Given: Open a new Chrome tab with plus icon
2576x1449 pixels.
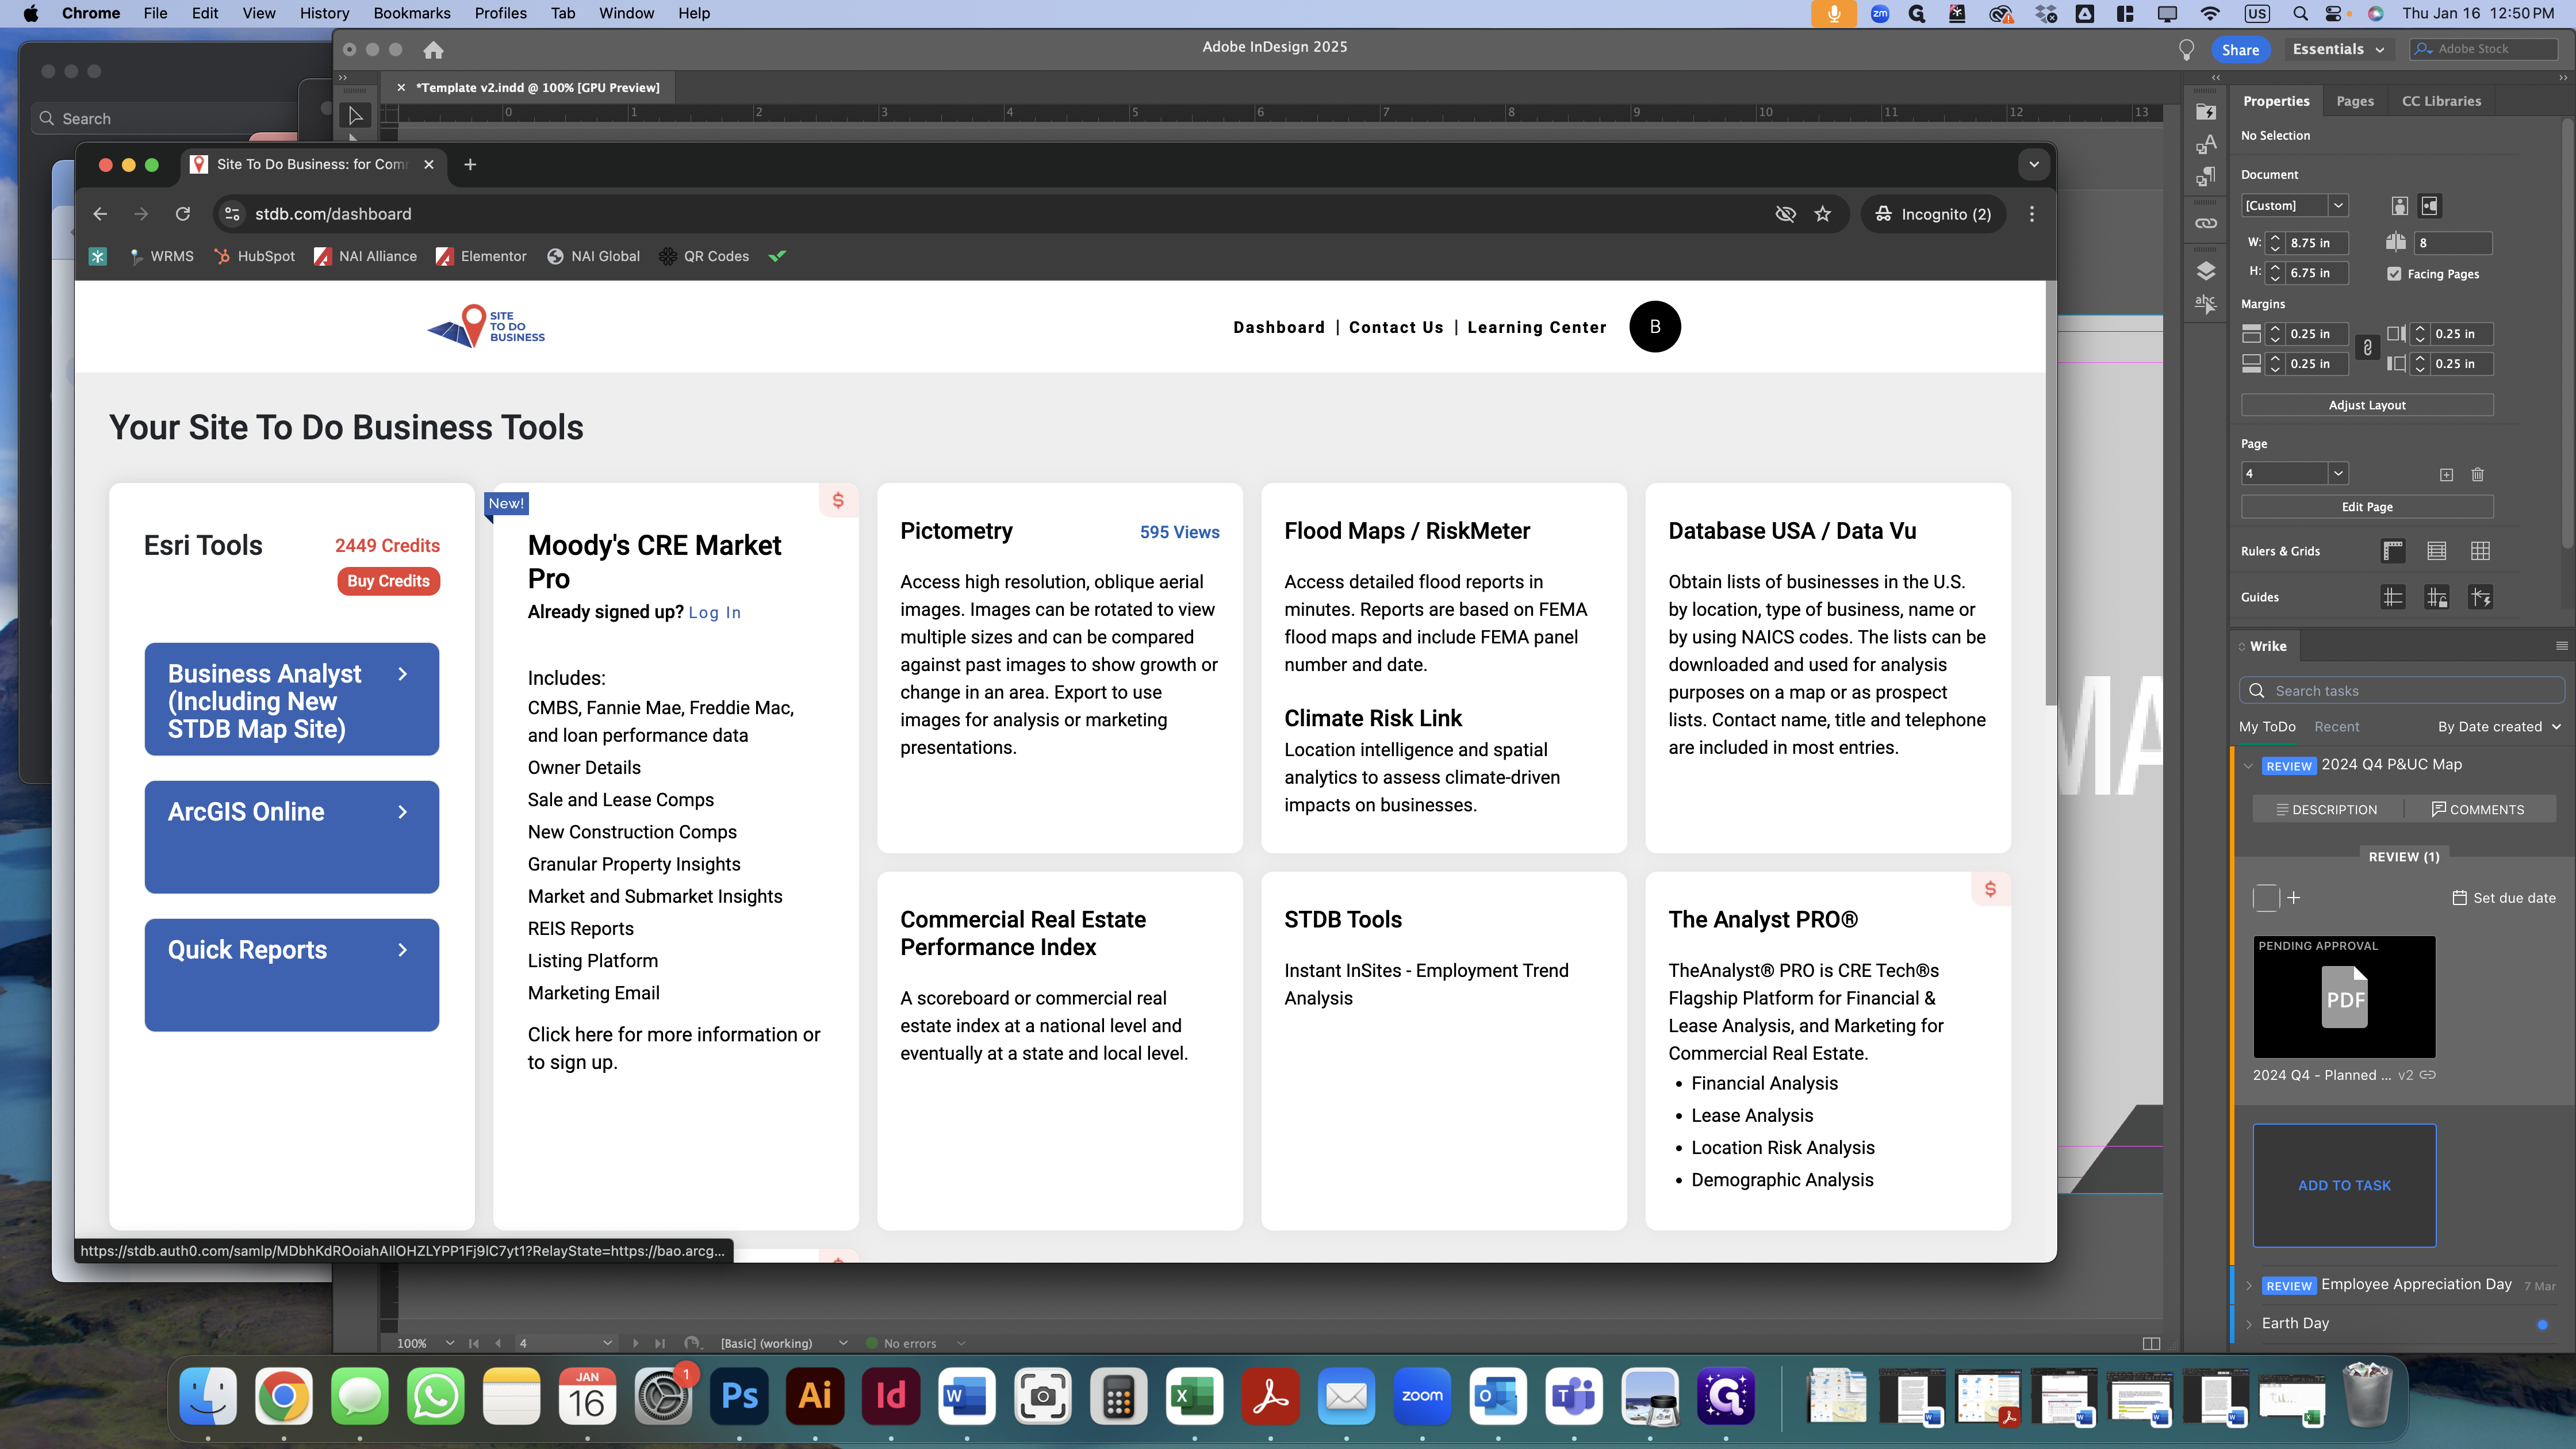Looking at the screenshot, I should pyautogui.click(x=470, y=164).
